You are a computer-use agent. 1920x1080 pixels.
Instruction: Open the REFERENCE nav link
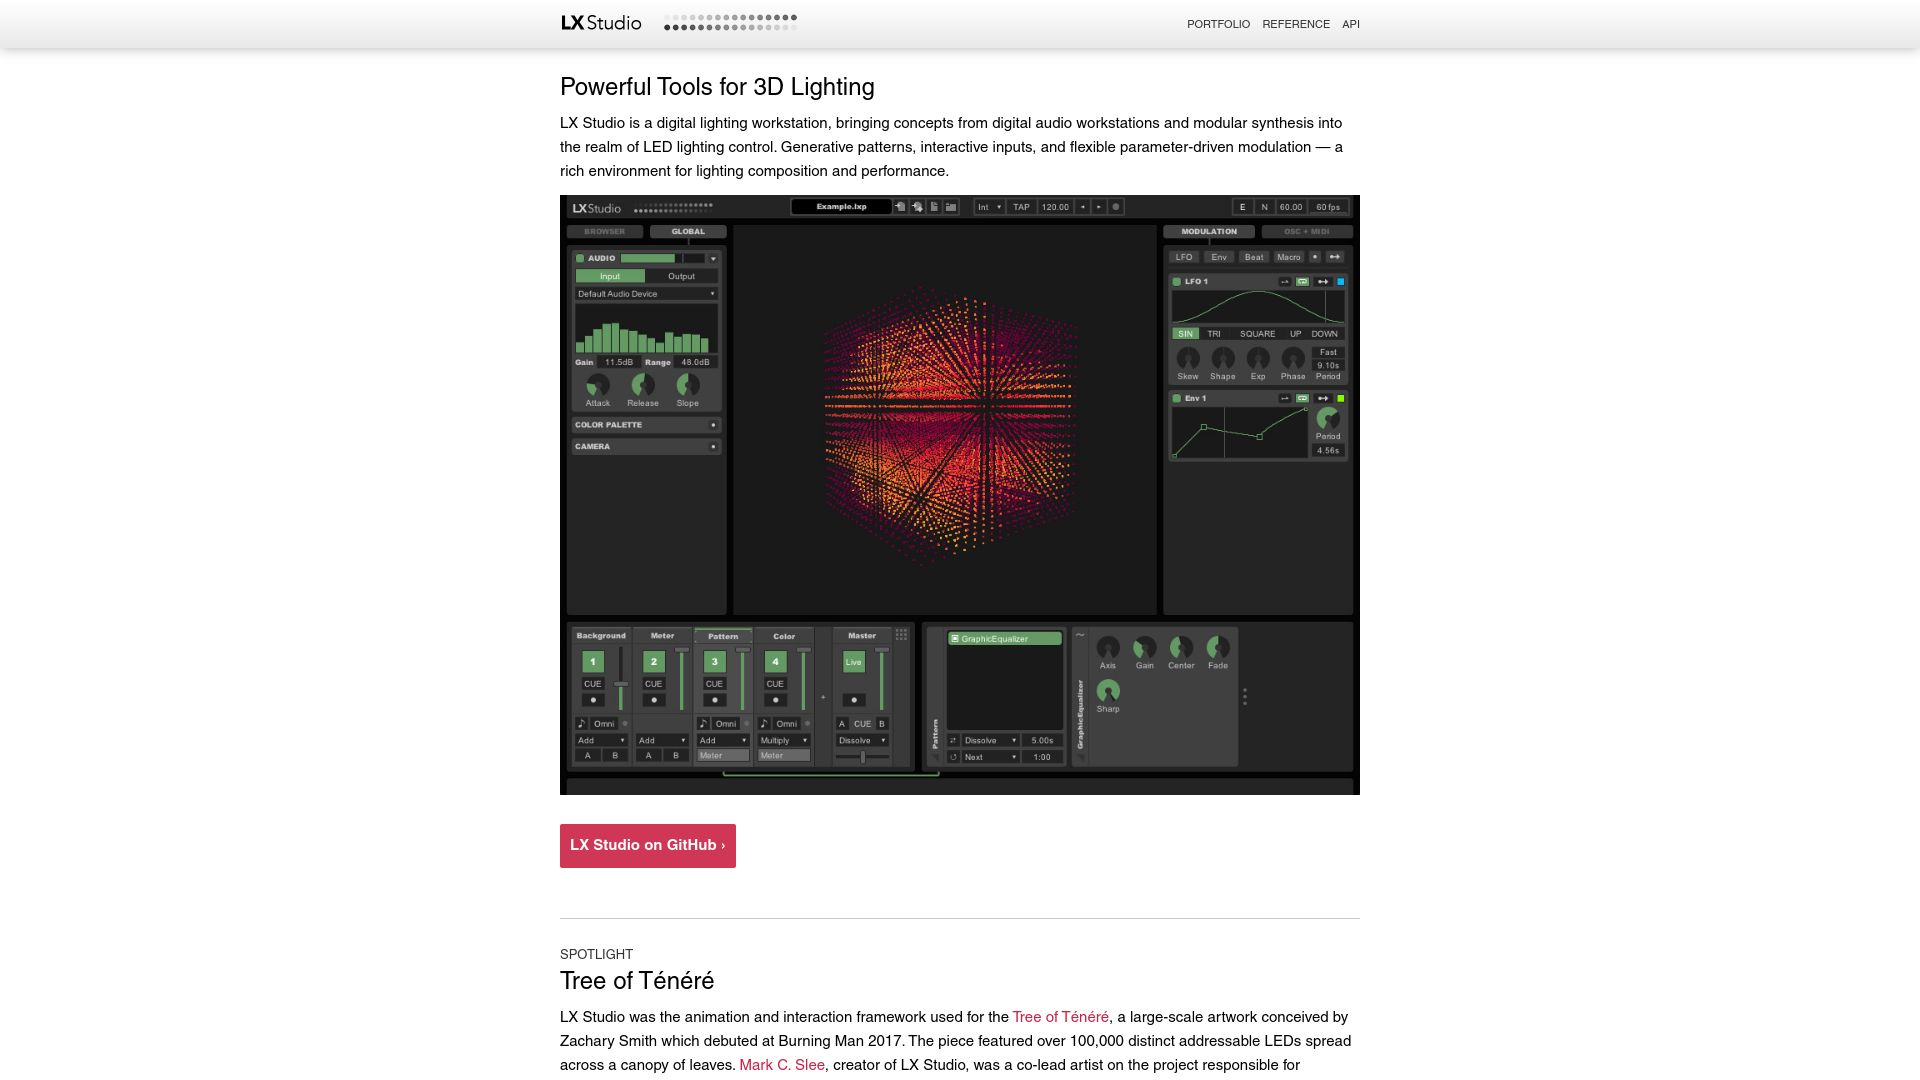tap(1296, 24)
